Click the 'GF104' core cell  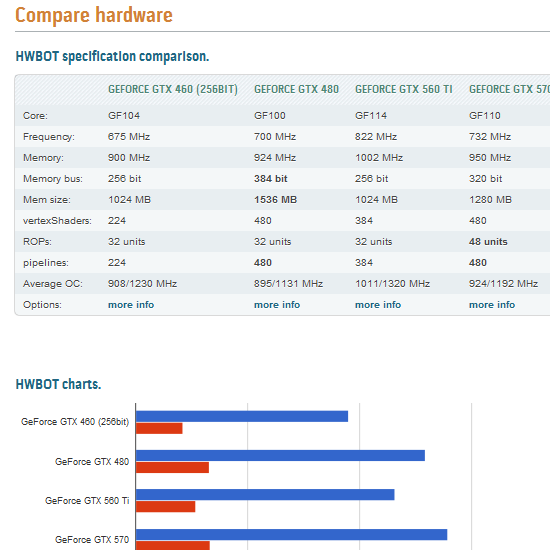tap(124, 115)
